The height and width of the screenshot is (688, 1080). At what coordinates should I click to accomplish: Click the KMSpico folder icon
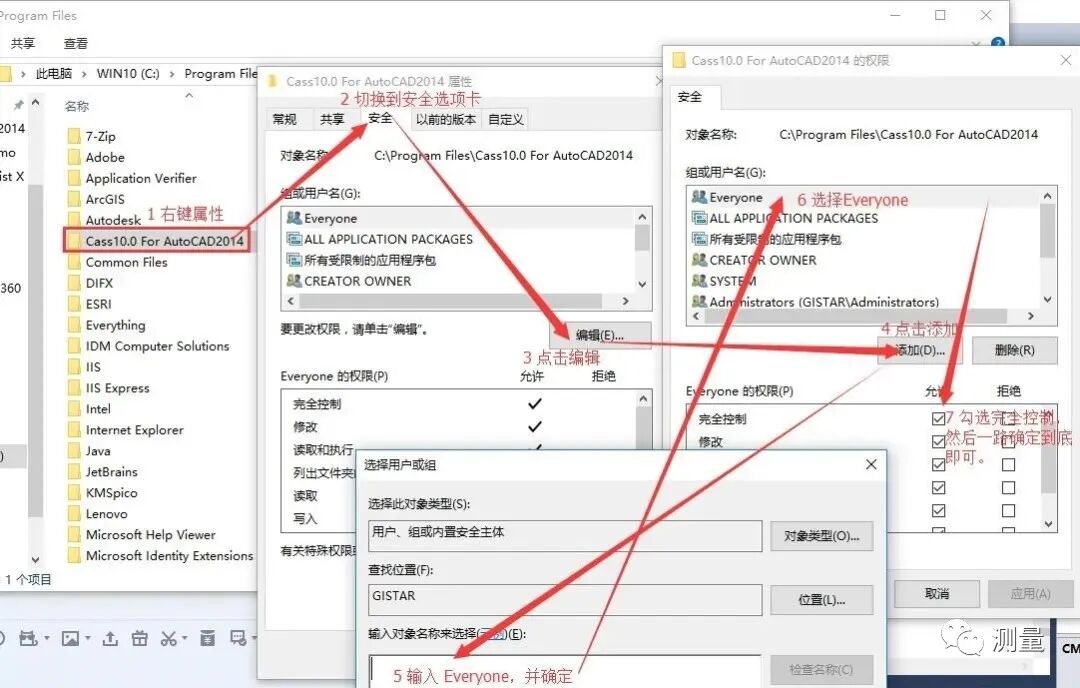[74, 492]
